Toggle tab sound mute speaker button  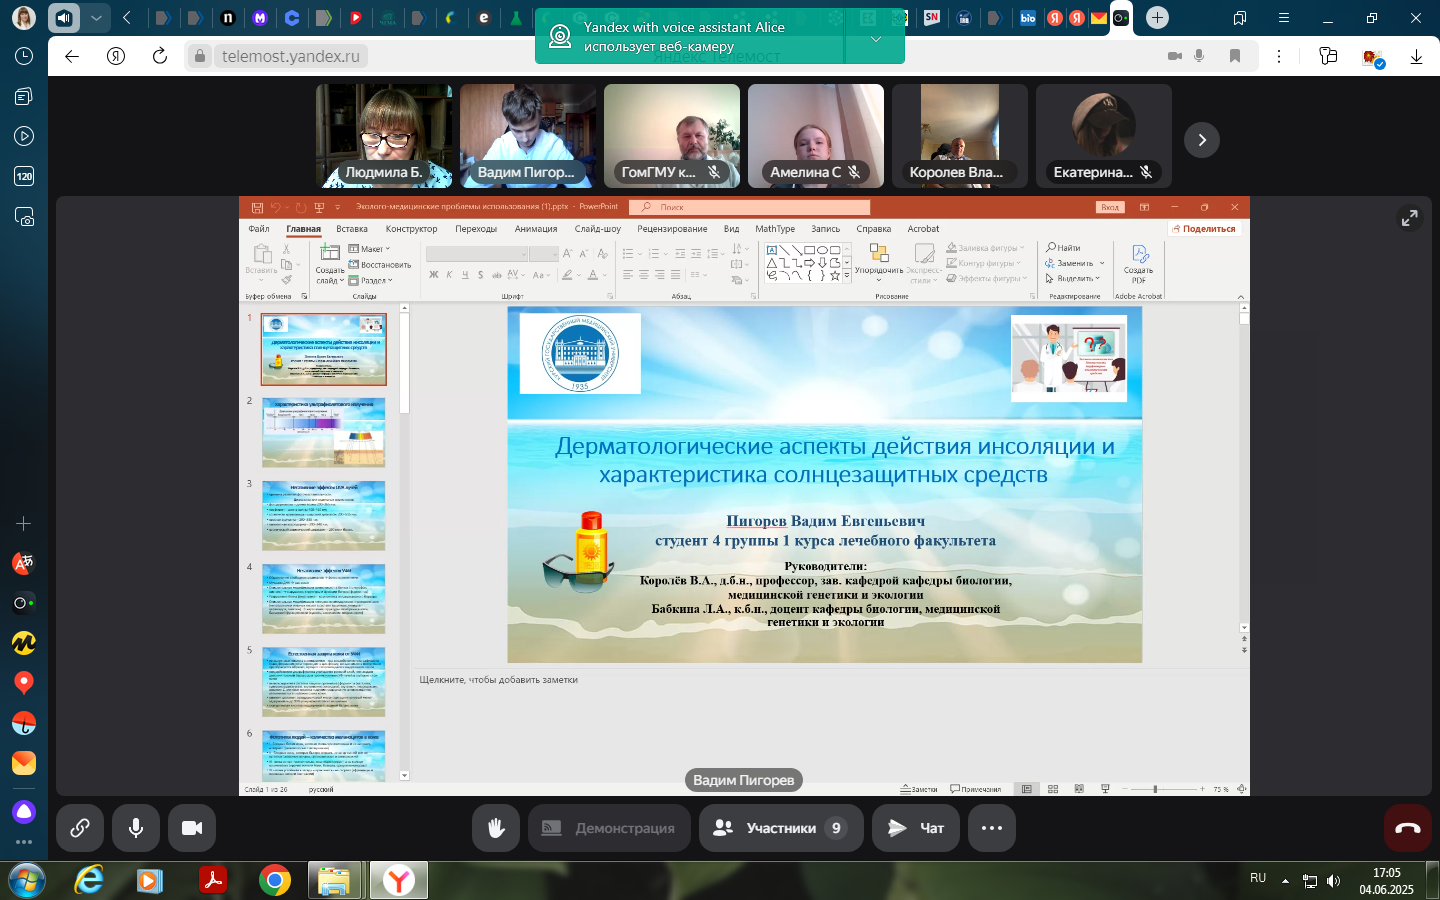(64, 17)
